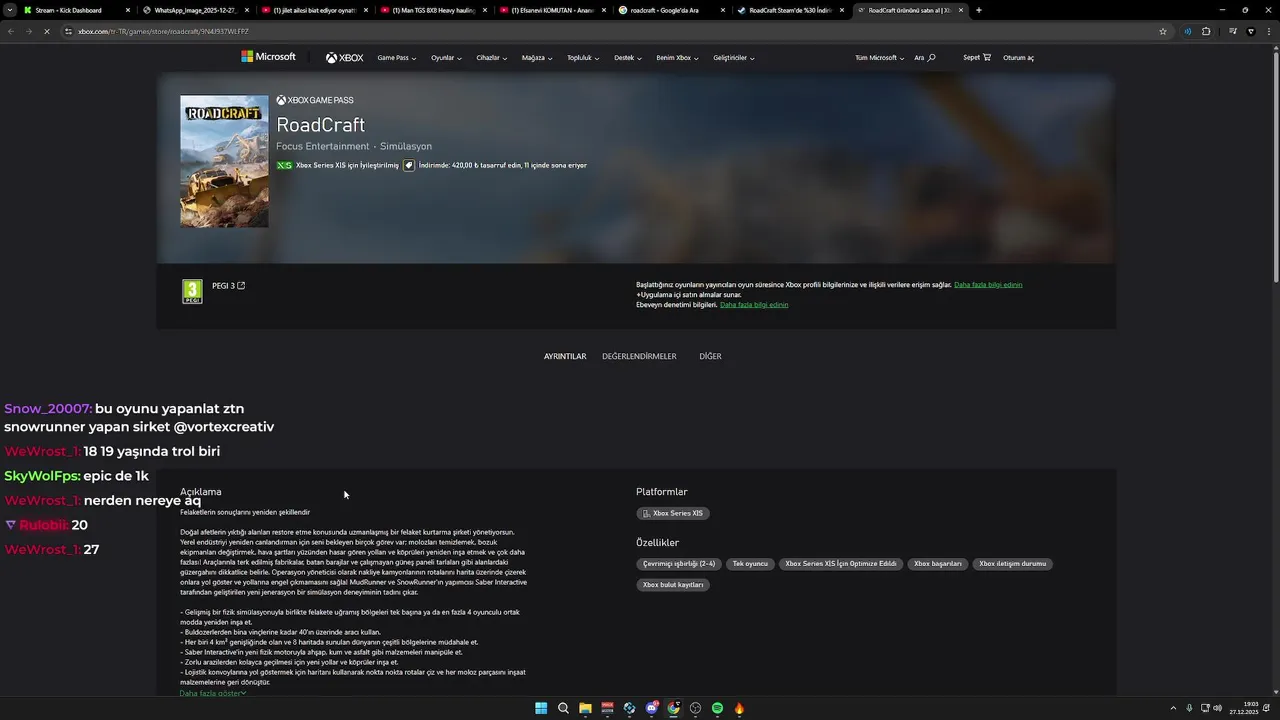Click the Xbox Game Pass badge
Image resolution: width=1280 pixels, height=720 pixels.
point(315,100)
